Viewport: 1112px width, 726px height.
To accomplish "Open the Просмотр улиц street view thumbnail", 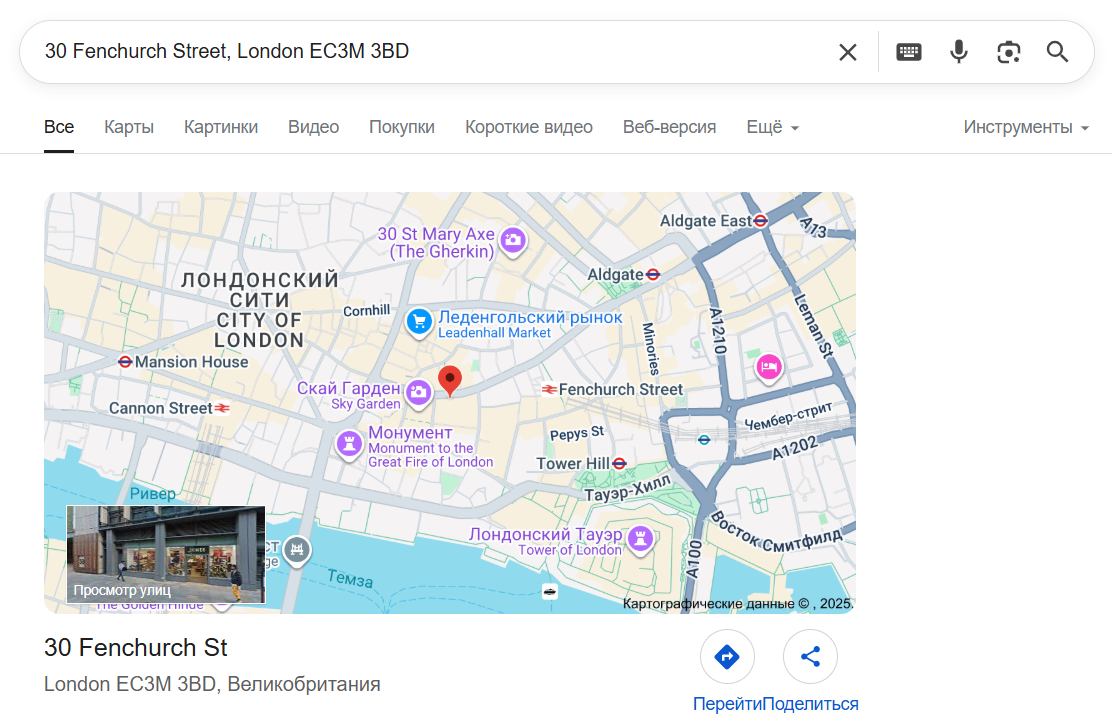I will pyautogui.click(x=166, y=554).
